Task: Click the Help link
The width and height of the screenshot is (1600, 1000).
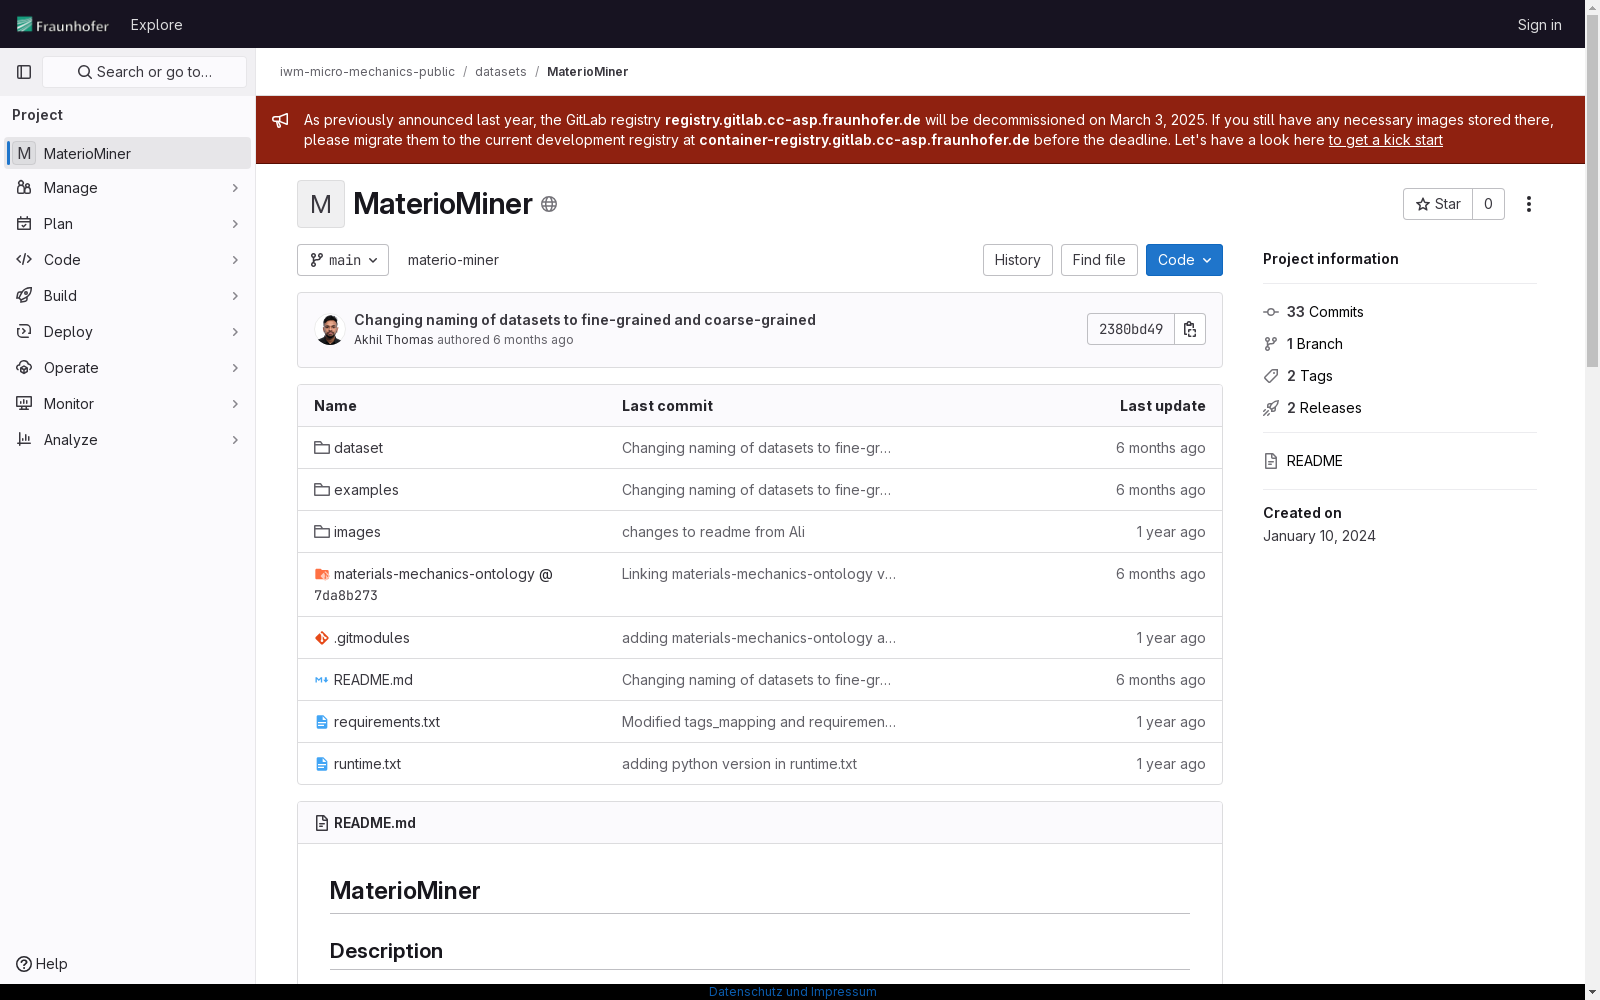Action: click(42, 964)
